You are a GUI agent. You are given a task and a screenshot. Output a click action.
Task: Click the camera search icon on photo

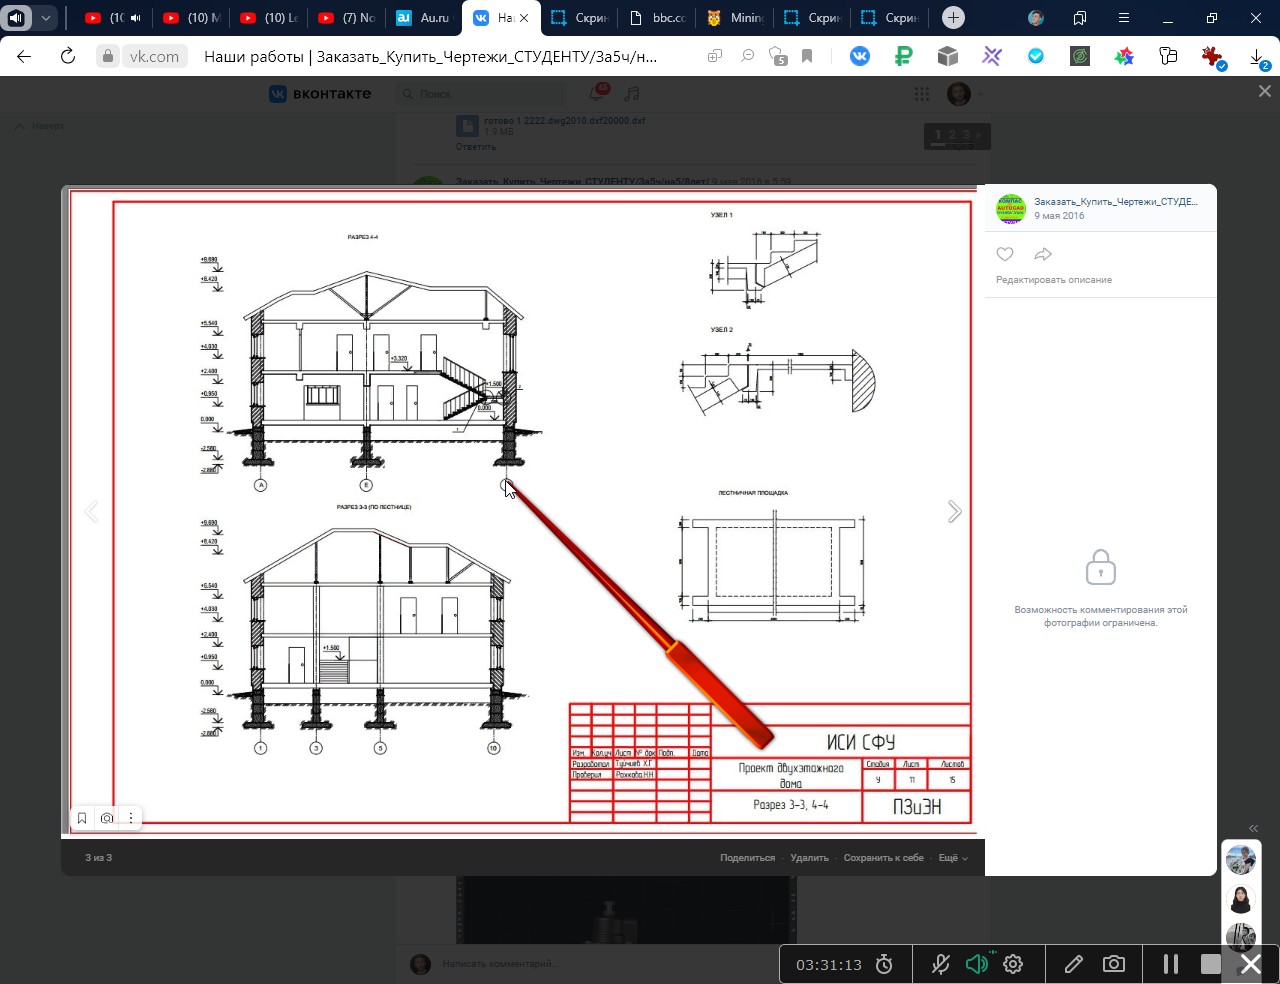pyautogui.click(x=107, y=818)
